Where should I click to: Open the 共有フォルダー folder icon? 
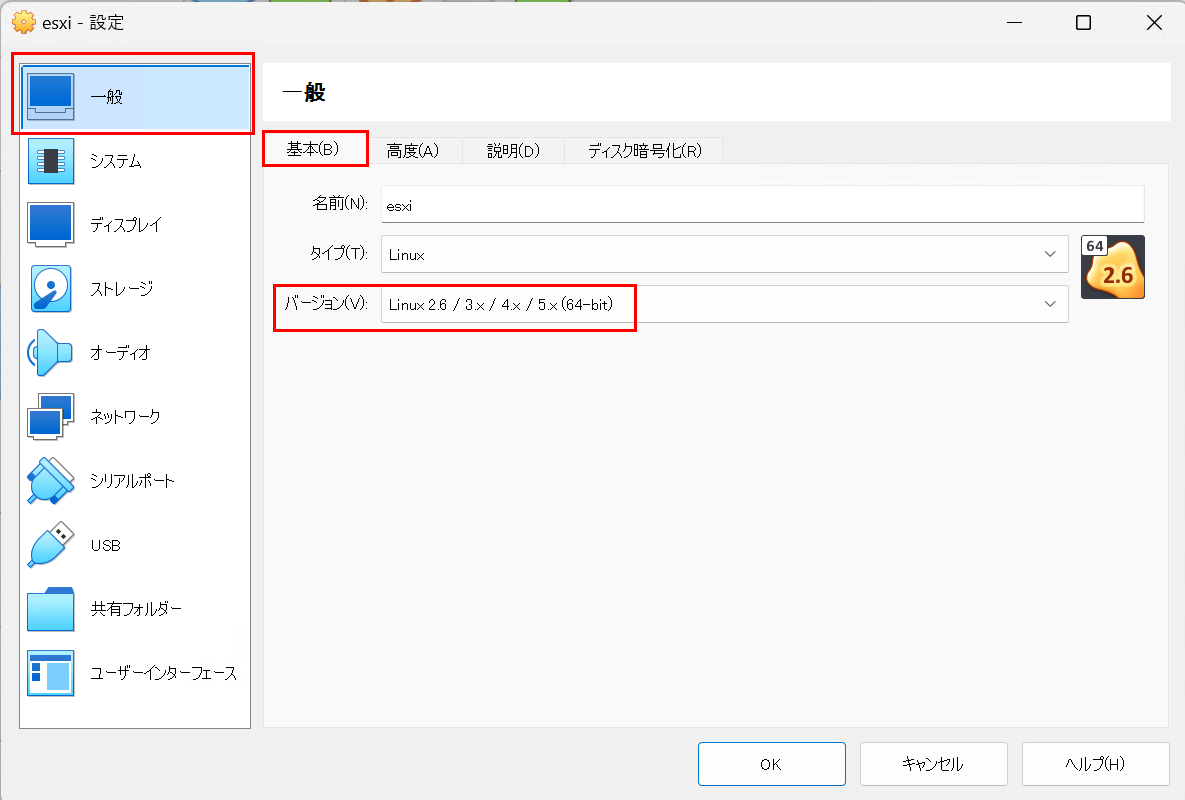point(51,609)
